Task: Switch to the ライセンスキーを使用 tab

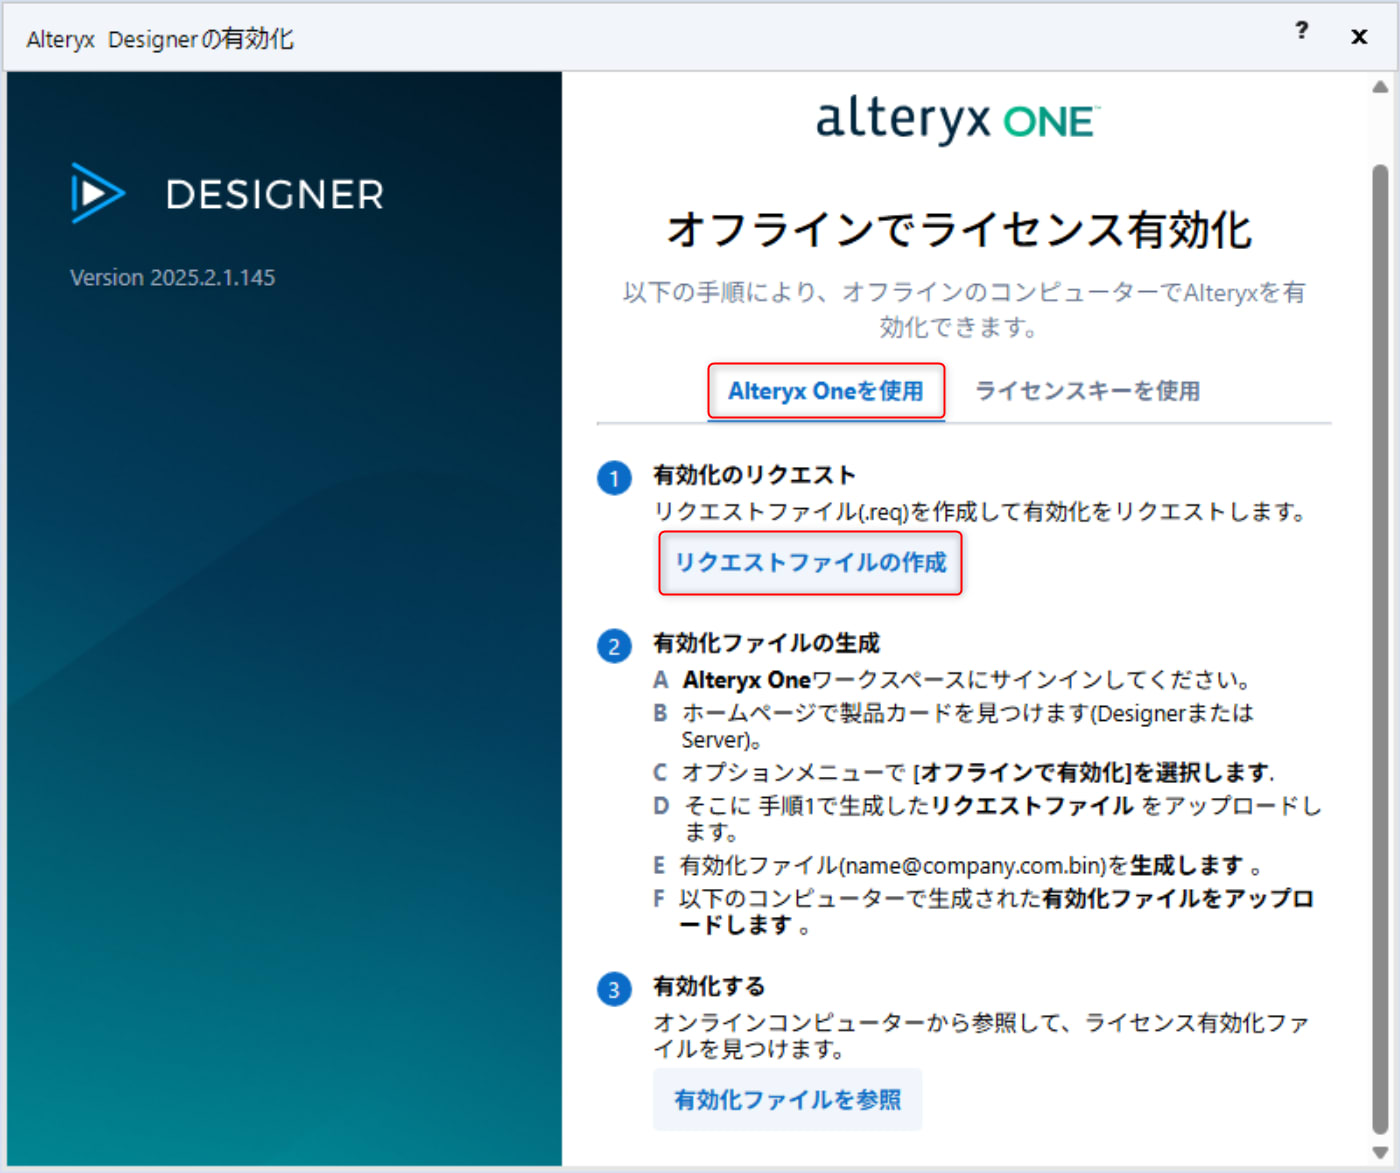Action: (x=1087, y=391)
